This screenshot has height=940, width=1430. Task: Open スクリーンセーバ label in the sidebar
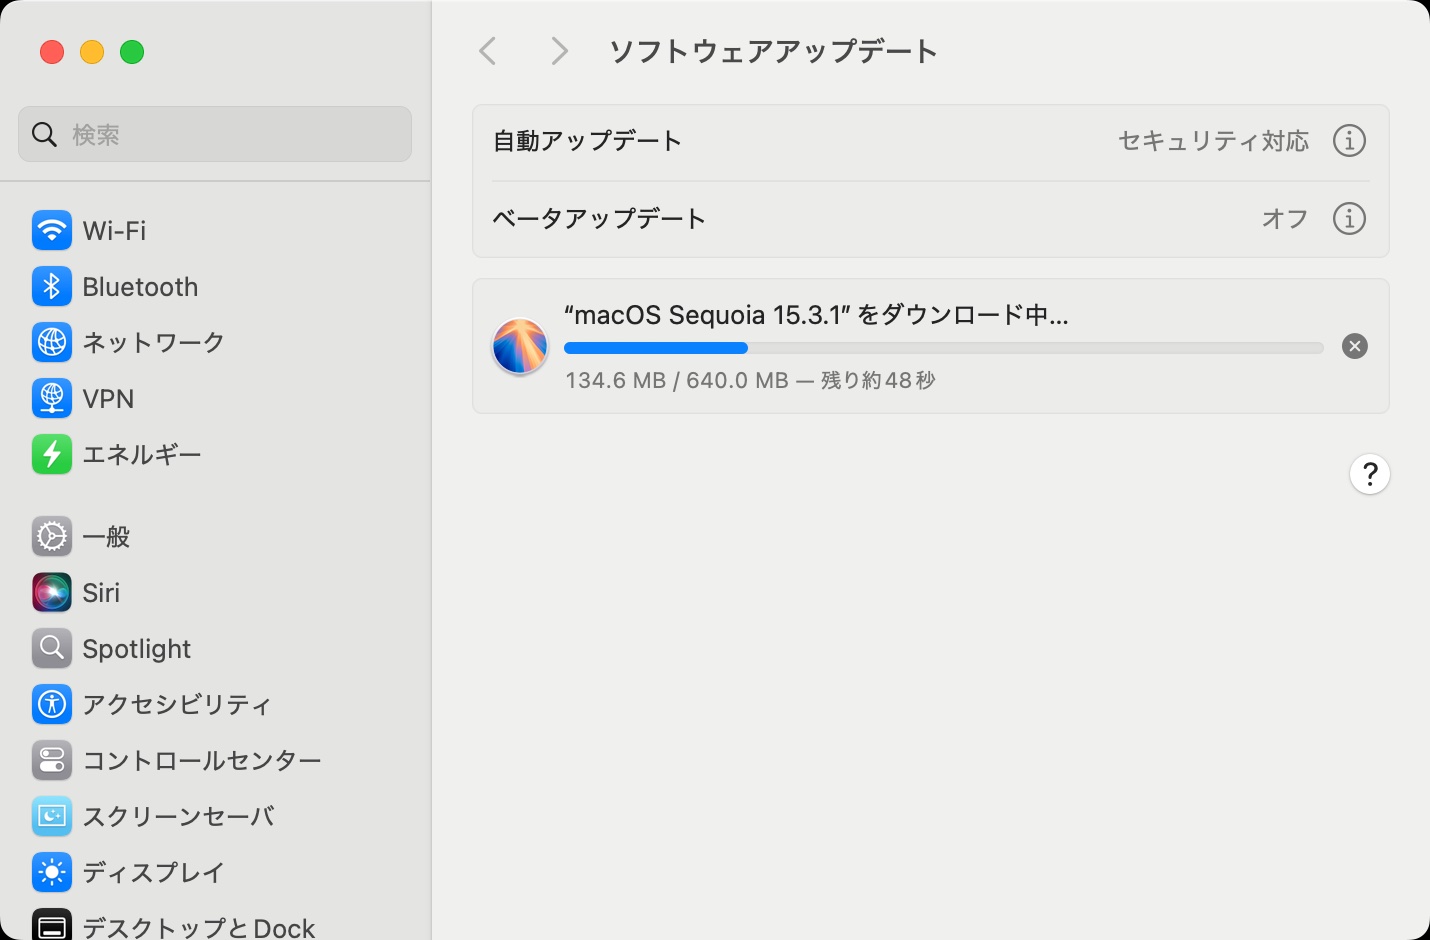(x=178, y=817)
